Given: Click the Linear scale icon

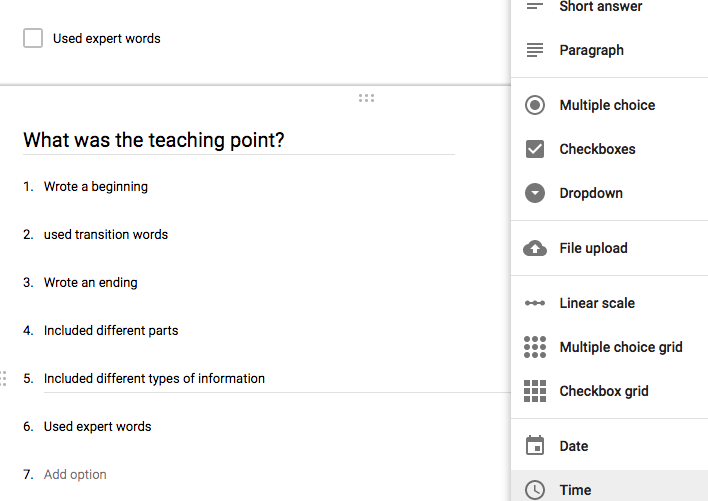Looking at the screenshot, I should click(535, 303).
